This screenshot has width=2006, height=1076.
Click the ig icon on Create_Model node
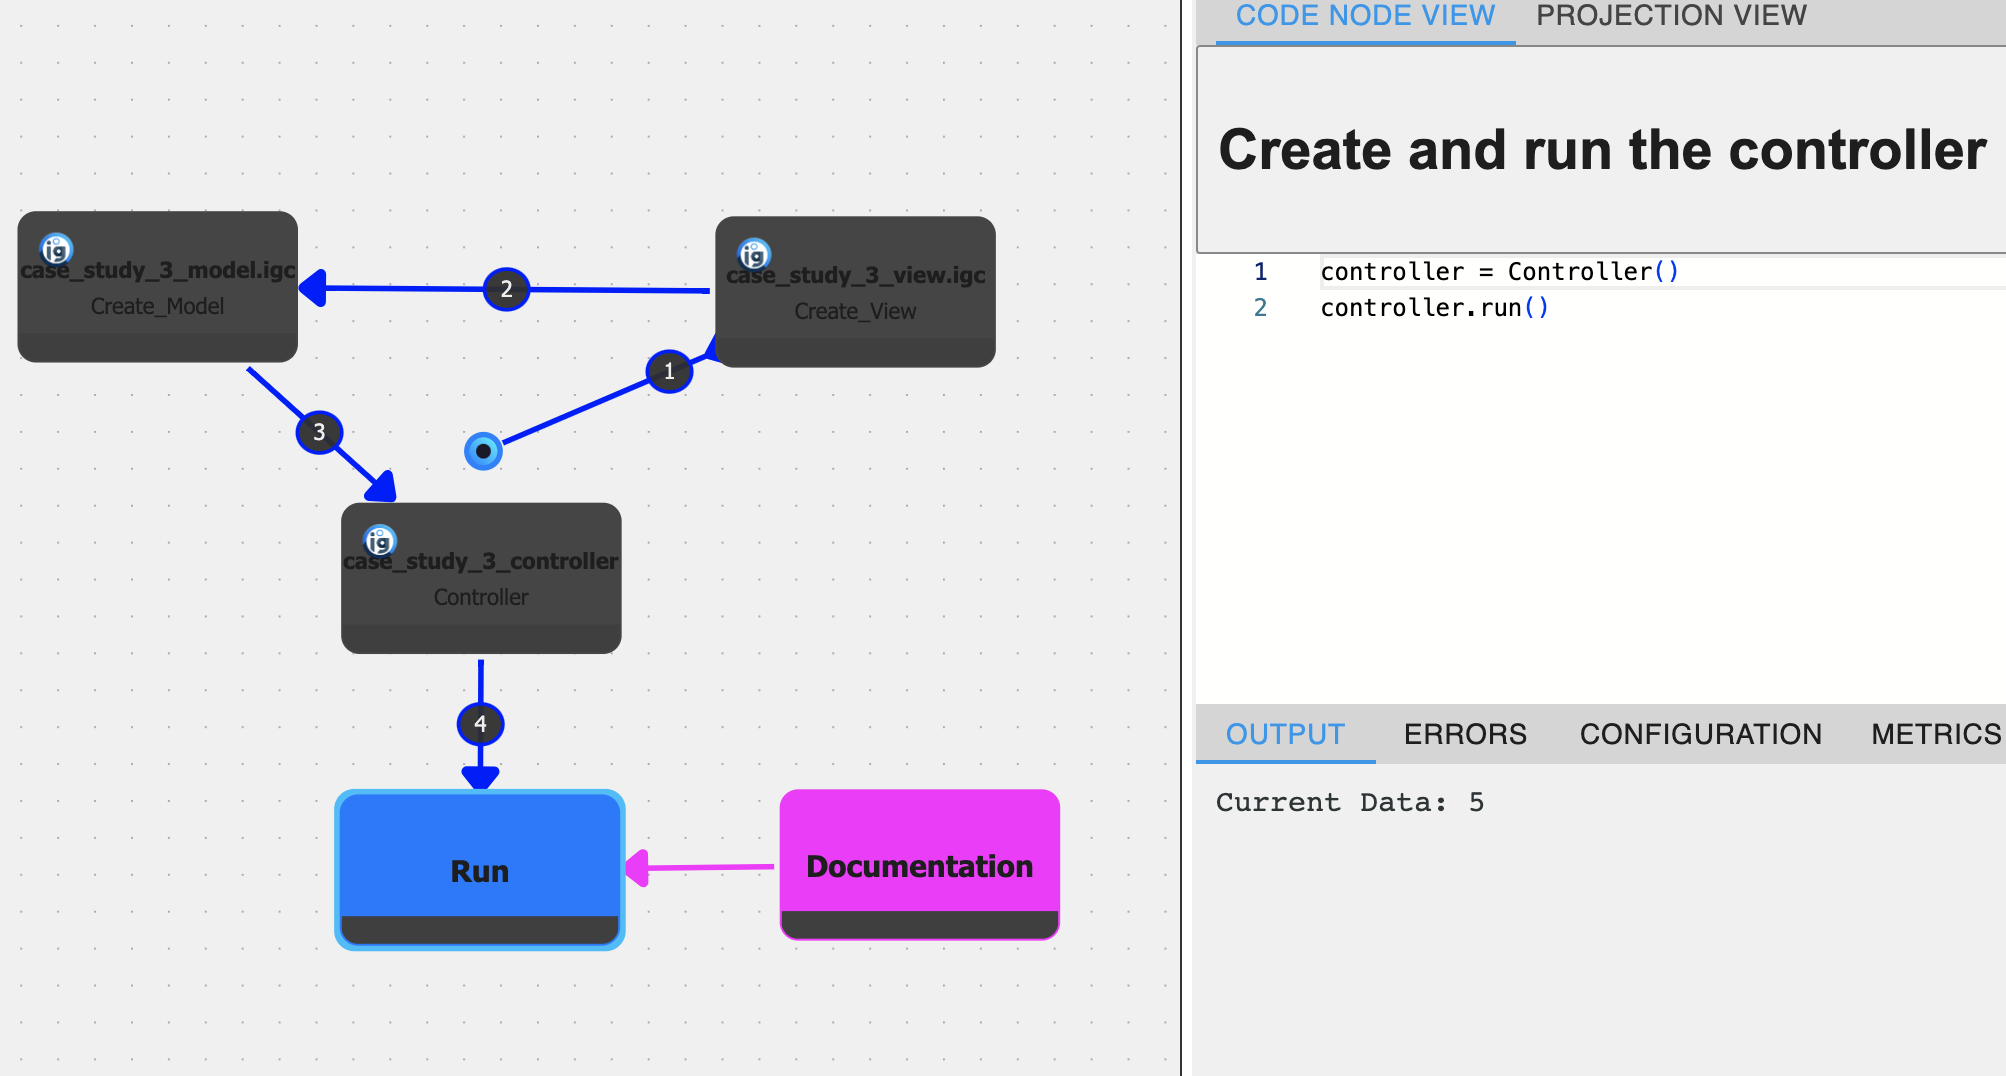click(x=56, y=249)
